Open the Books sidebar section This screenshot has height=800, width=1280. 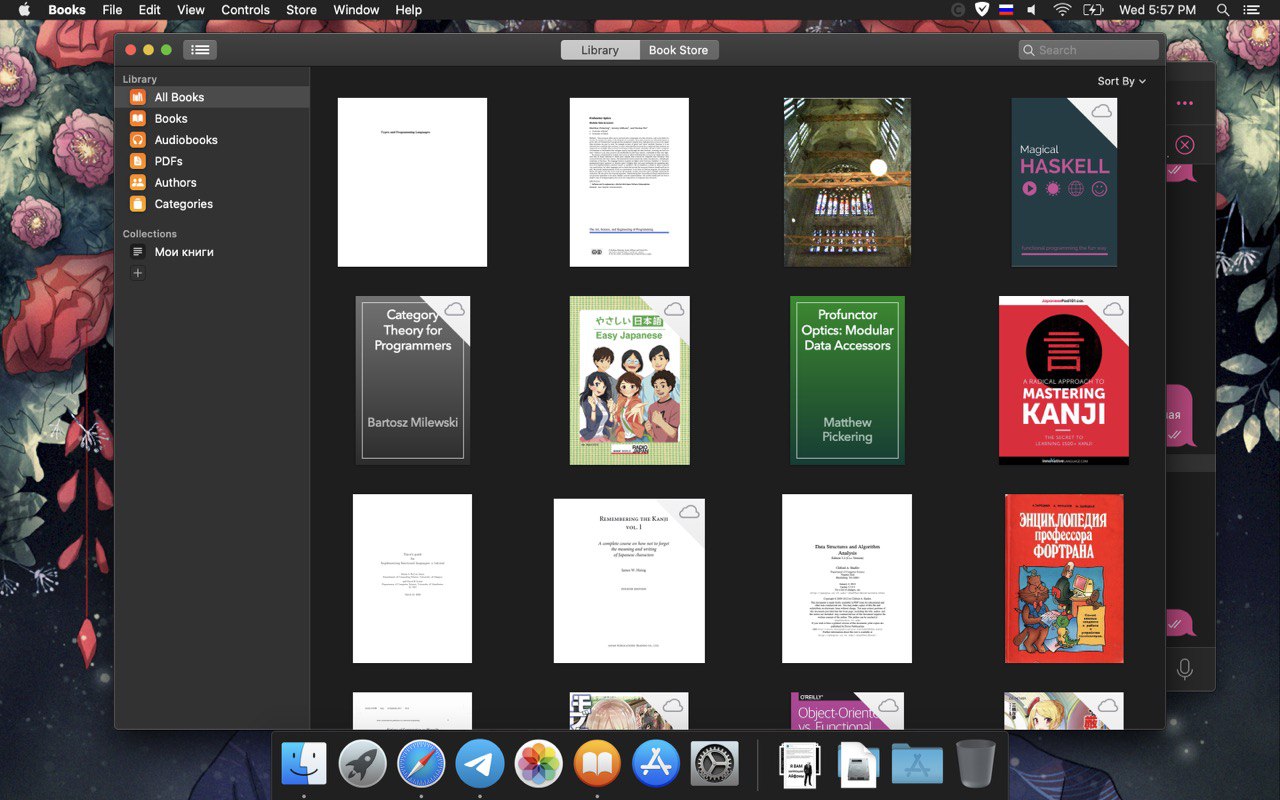tap(212, 118)
